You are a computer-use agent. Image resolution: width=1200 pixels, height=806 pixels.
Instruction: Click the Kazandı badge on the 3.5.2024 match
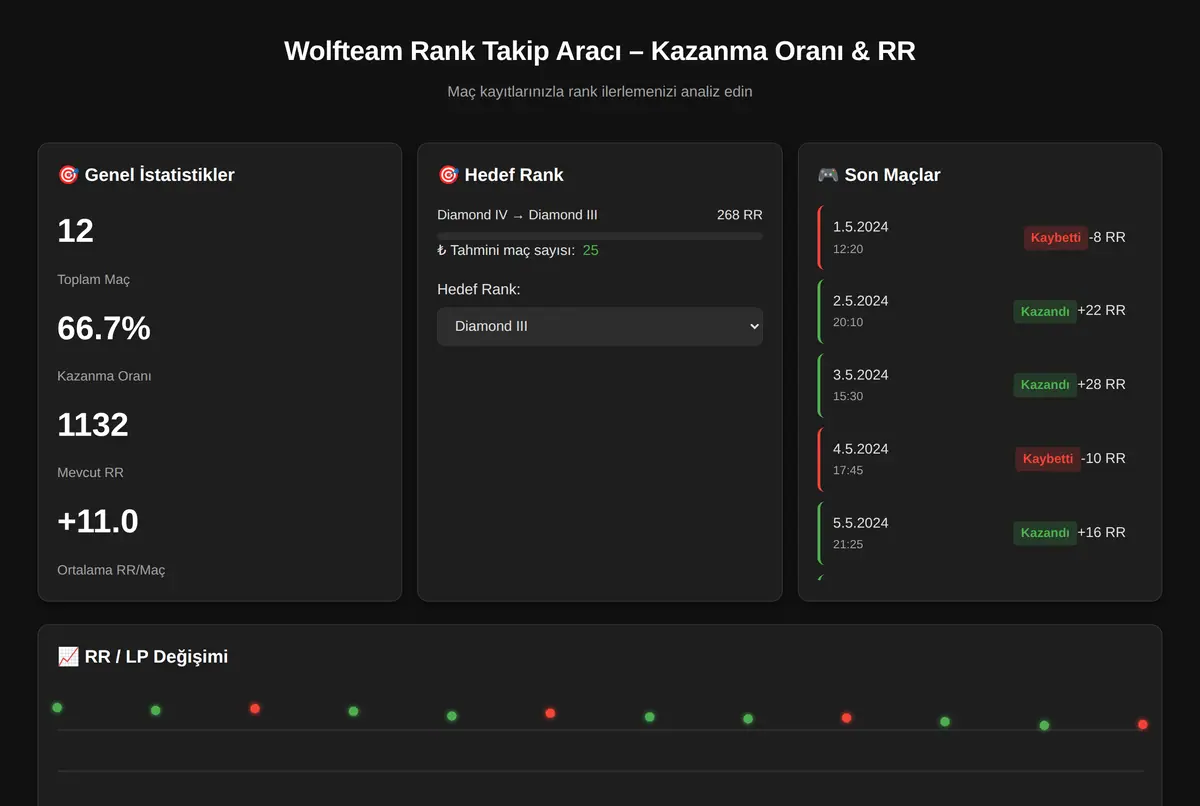click(x=1045, y=385)
